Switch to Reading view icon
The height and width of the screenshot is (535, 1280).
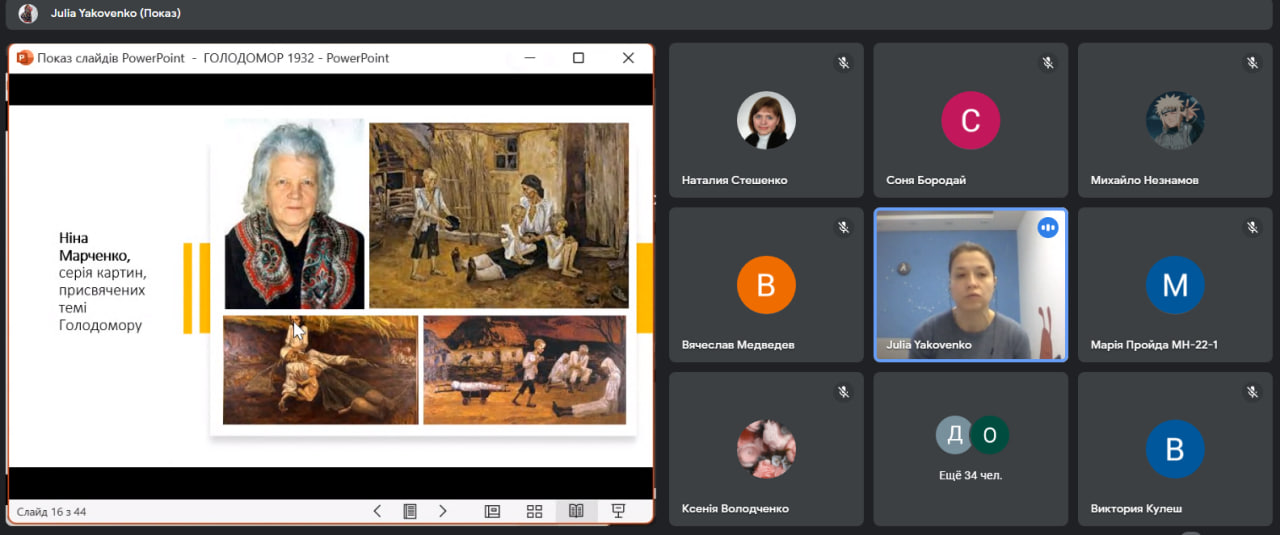576,511
